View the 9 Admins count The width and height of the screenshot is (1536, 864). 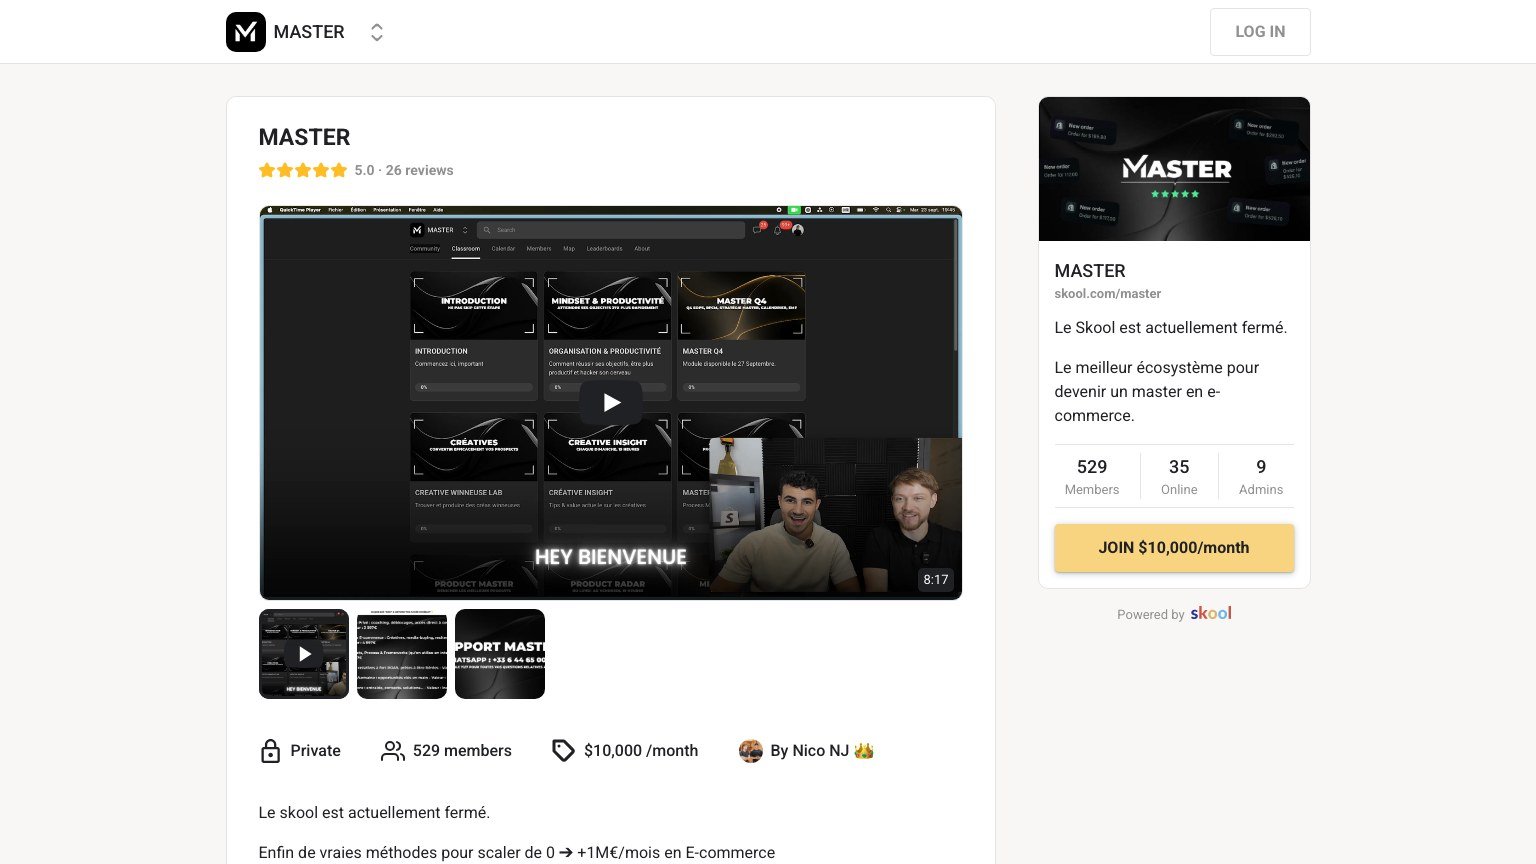click(1261, 476)
